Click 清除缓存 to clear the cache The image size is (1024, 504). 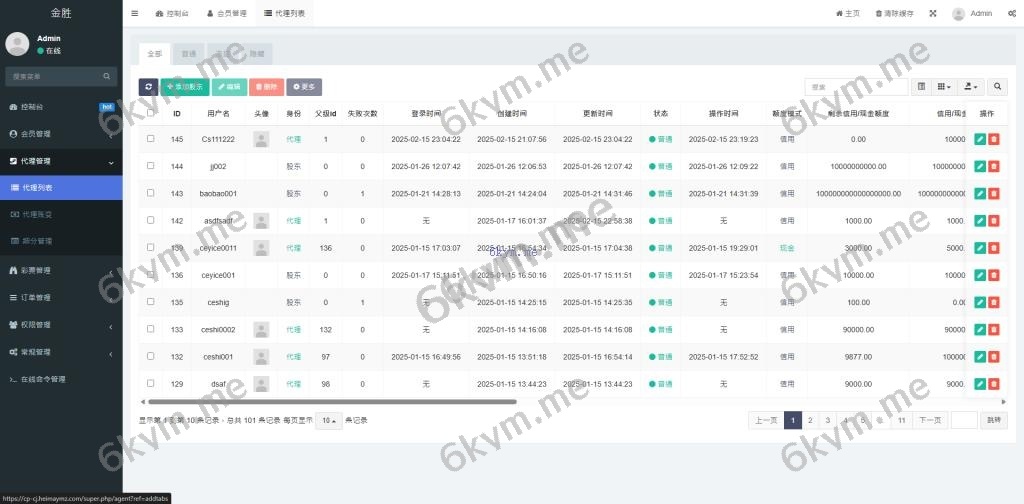click(x=894, y=13)
